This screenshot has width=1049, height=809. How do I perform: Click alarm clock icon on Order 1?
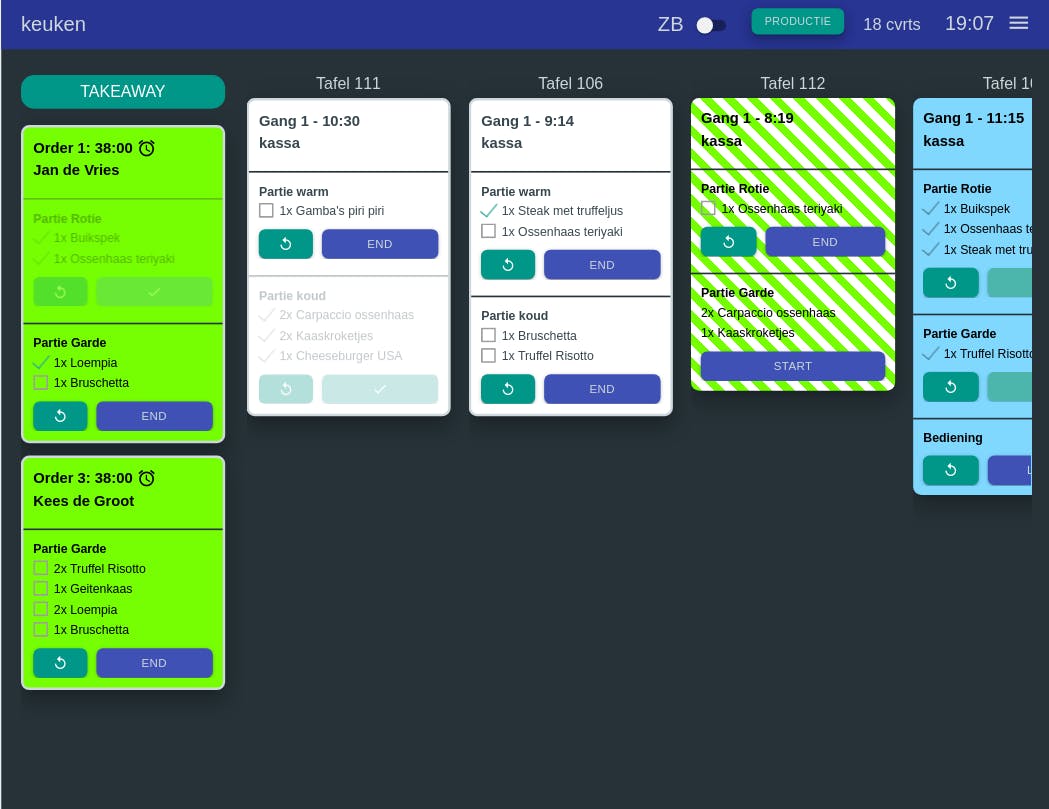147,148
